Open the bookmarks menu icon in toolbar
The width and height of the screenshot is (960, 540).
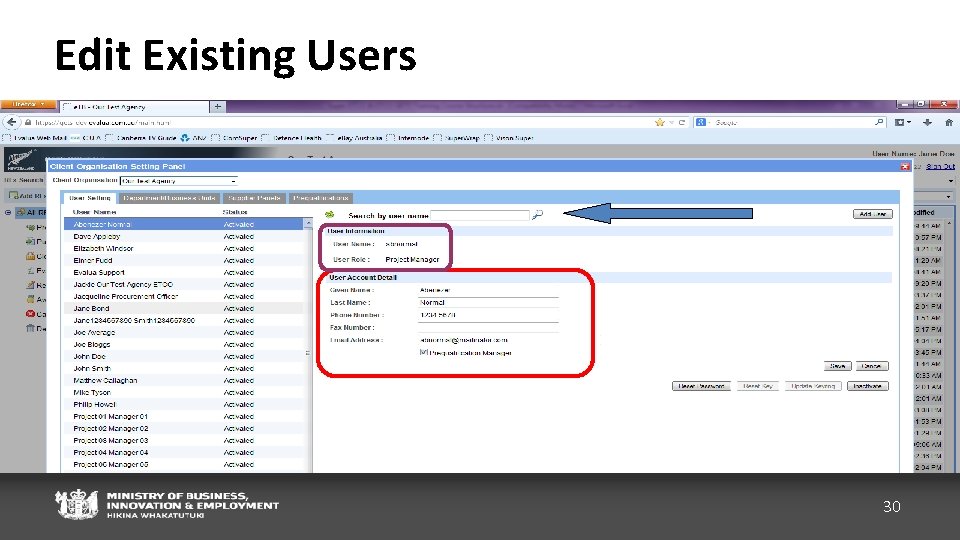pos(902,122)
